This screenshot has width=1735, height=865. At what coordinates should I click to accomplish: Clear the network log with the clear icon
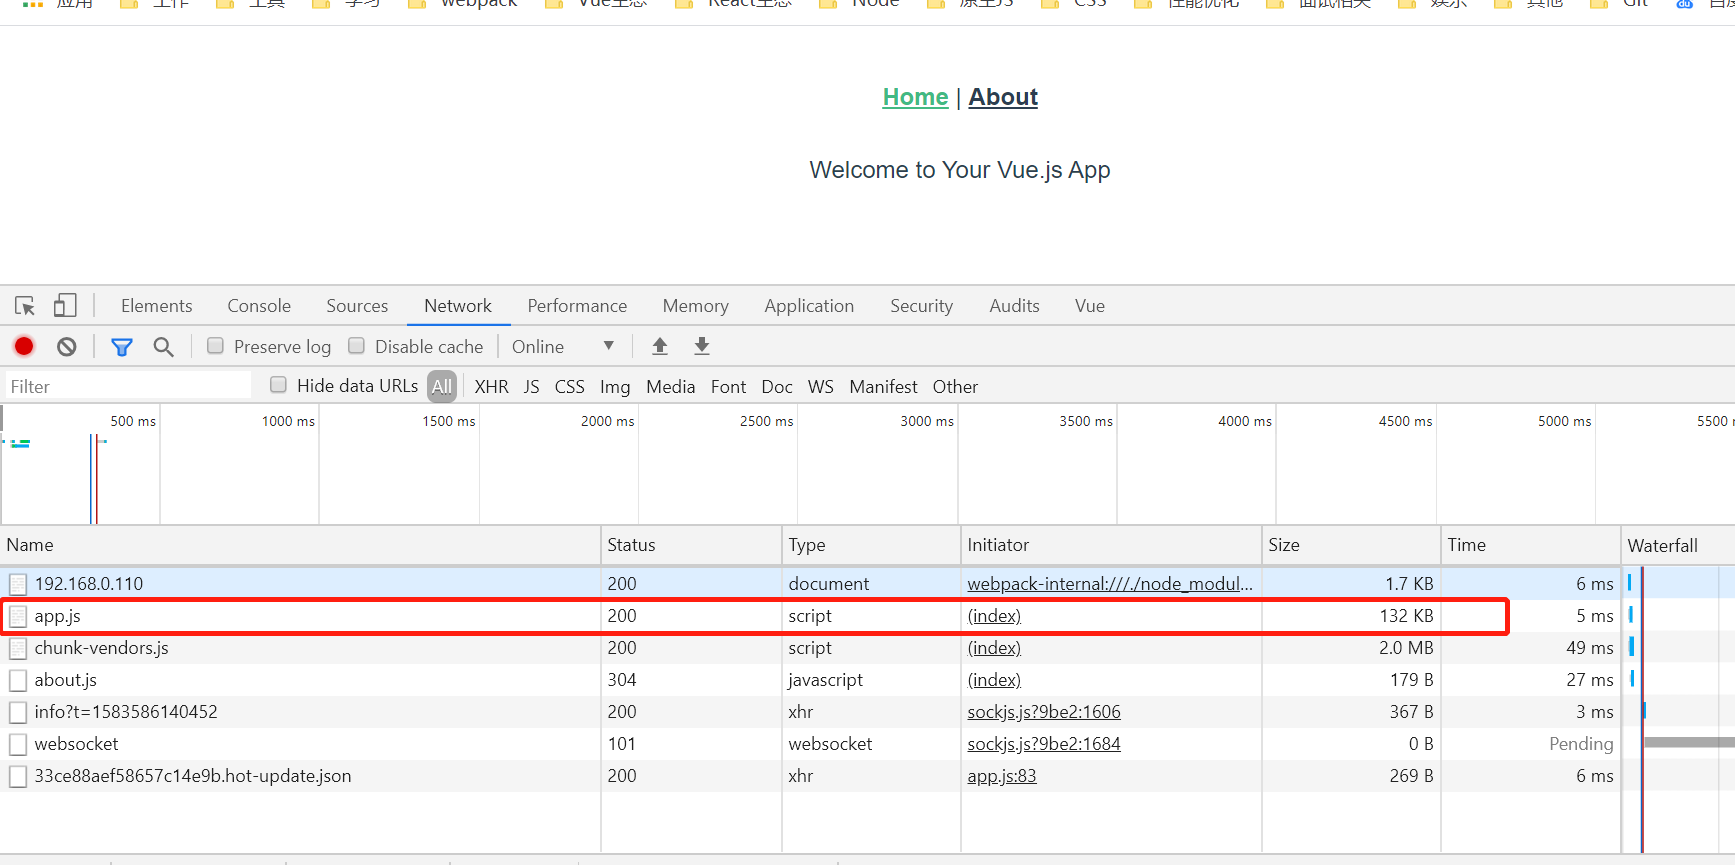click(67, 347)
